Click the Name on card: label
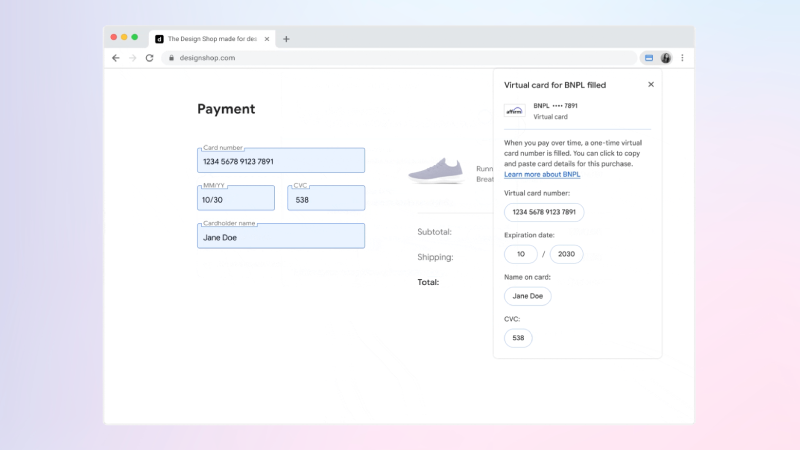The width and height of the screenshot is (800, 450). (527, 277)
